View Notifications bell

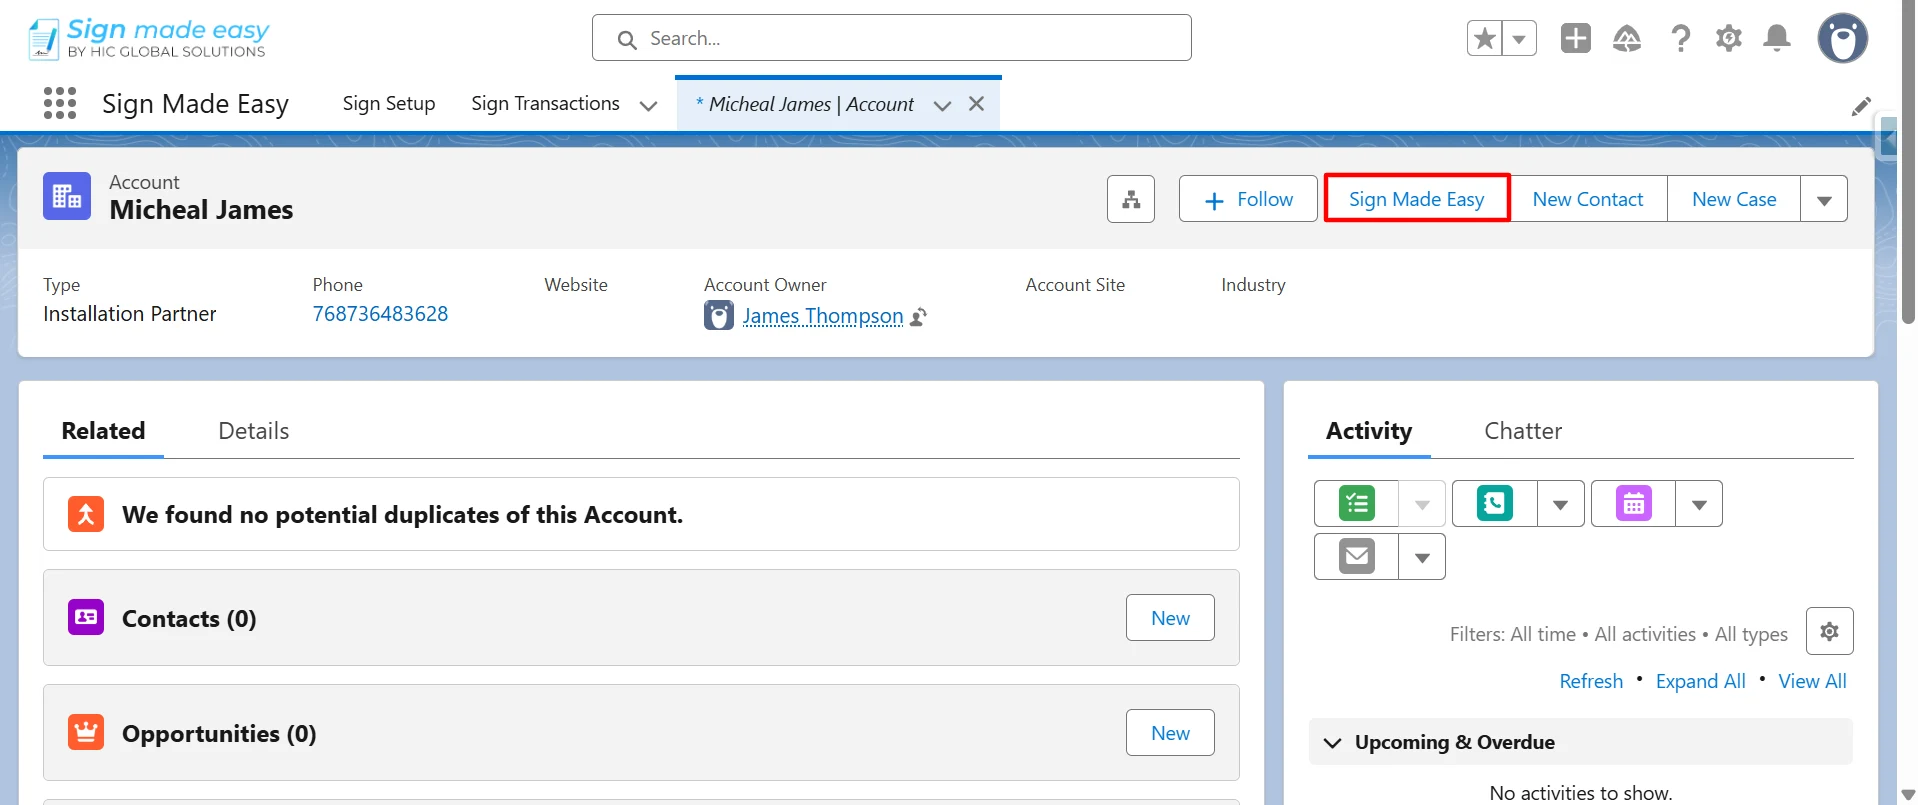(1777, 38)
